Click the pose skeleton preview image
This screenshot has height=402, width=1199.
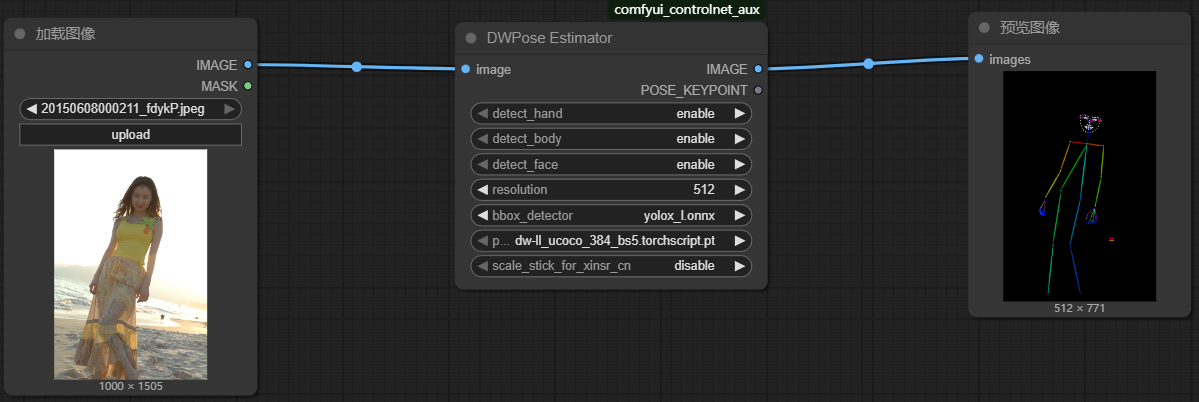1079,185
